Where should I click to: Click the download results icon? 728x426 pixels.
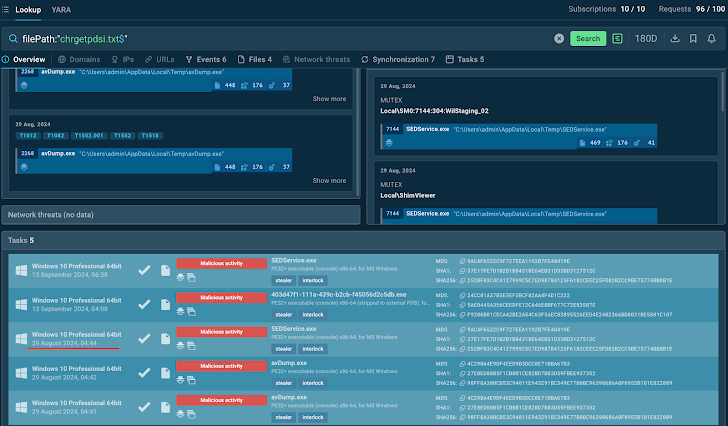click(677, 39)
